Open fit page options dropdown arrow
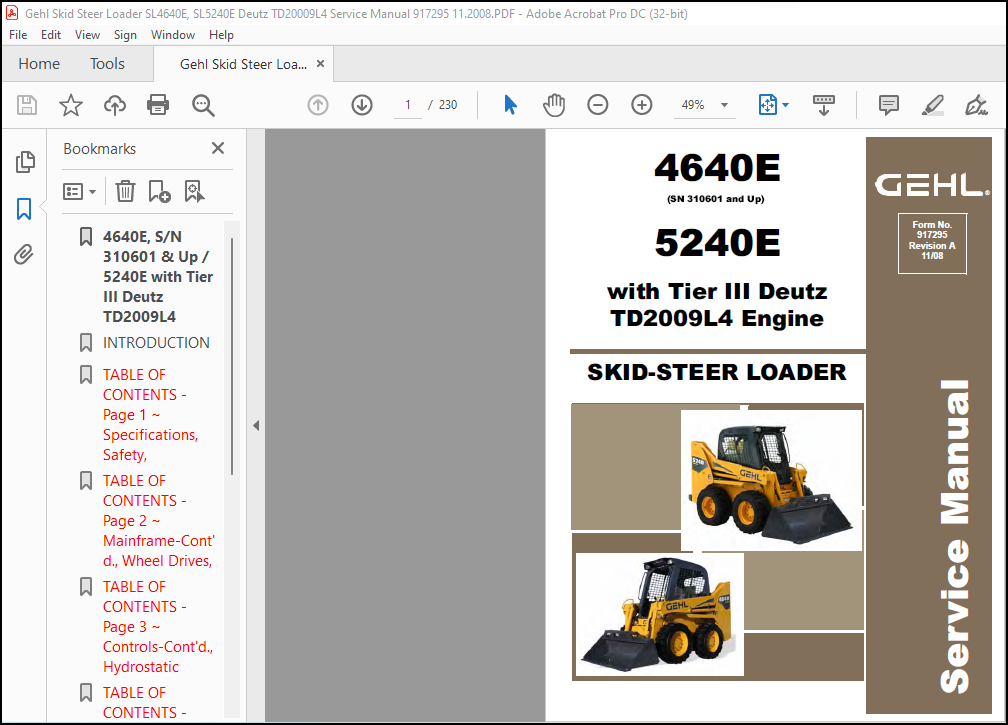 tap(786, 105)
